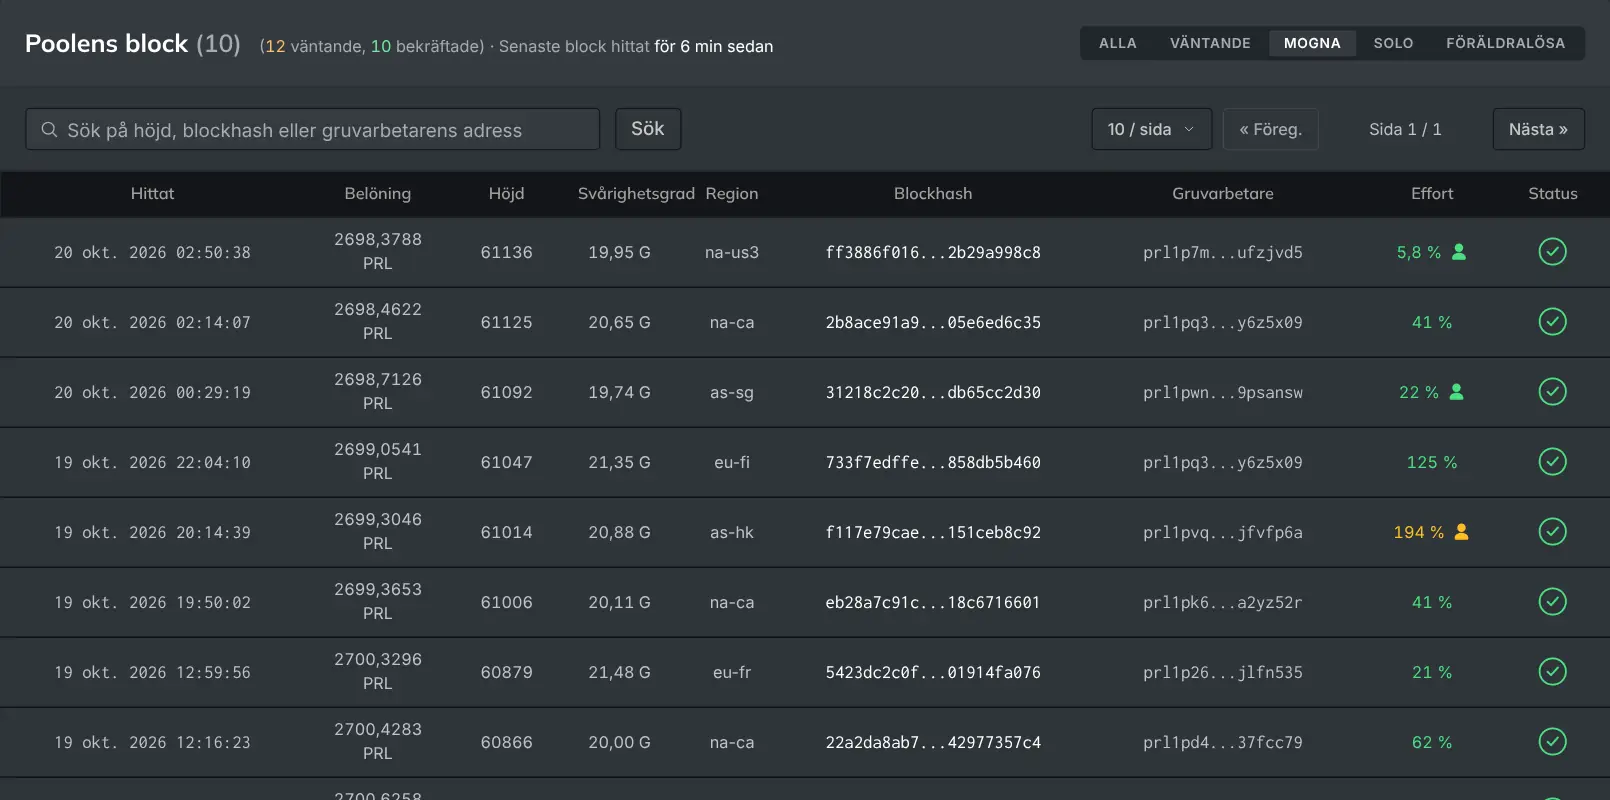Viewport: 1610px width, 800px height.
Task: Open blockhash 31218c2c20...db65cc2d30
Action: [x=933, y=392]
